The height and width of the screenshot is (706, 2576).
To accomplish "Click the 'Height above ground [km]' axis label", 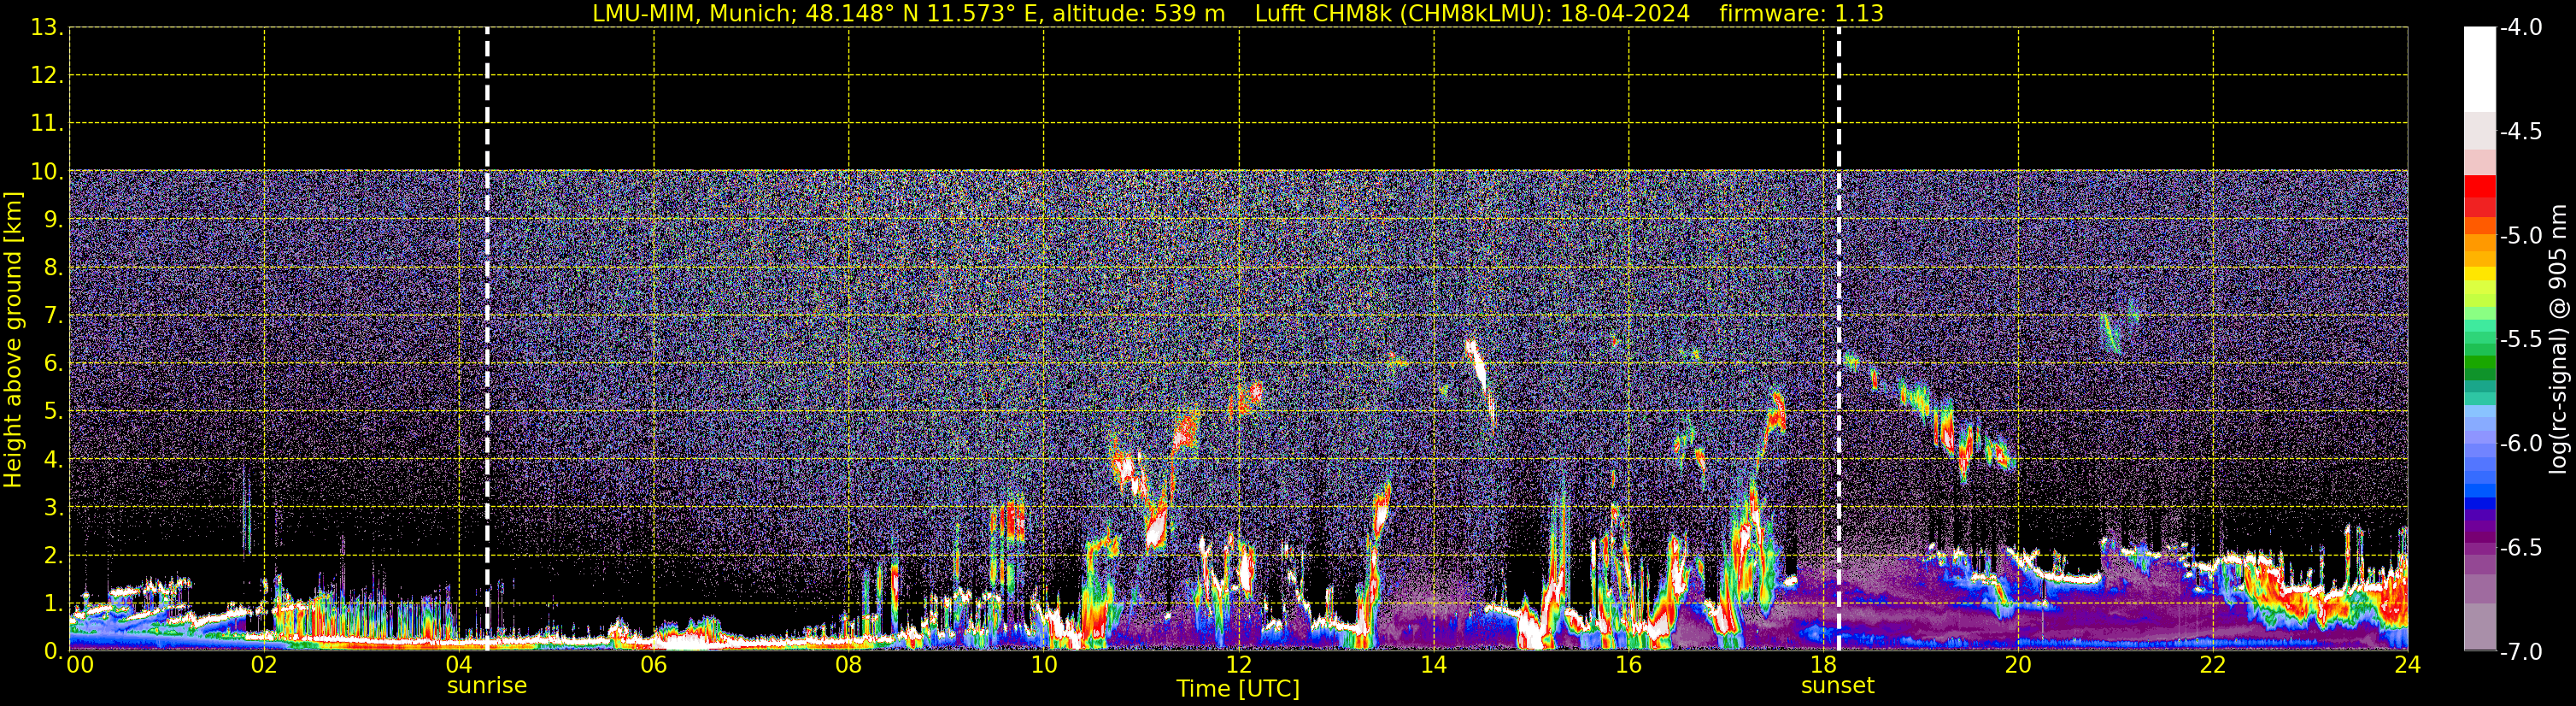I will (13, 340).
